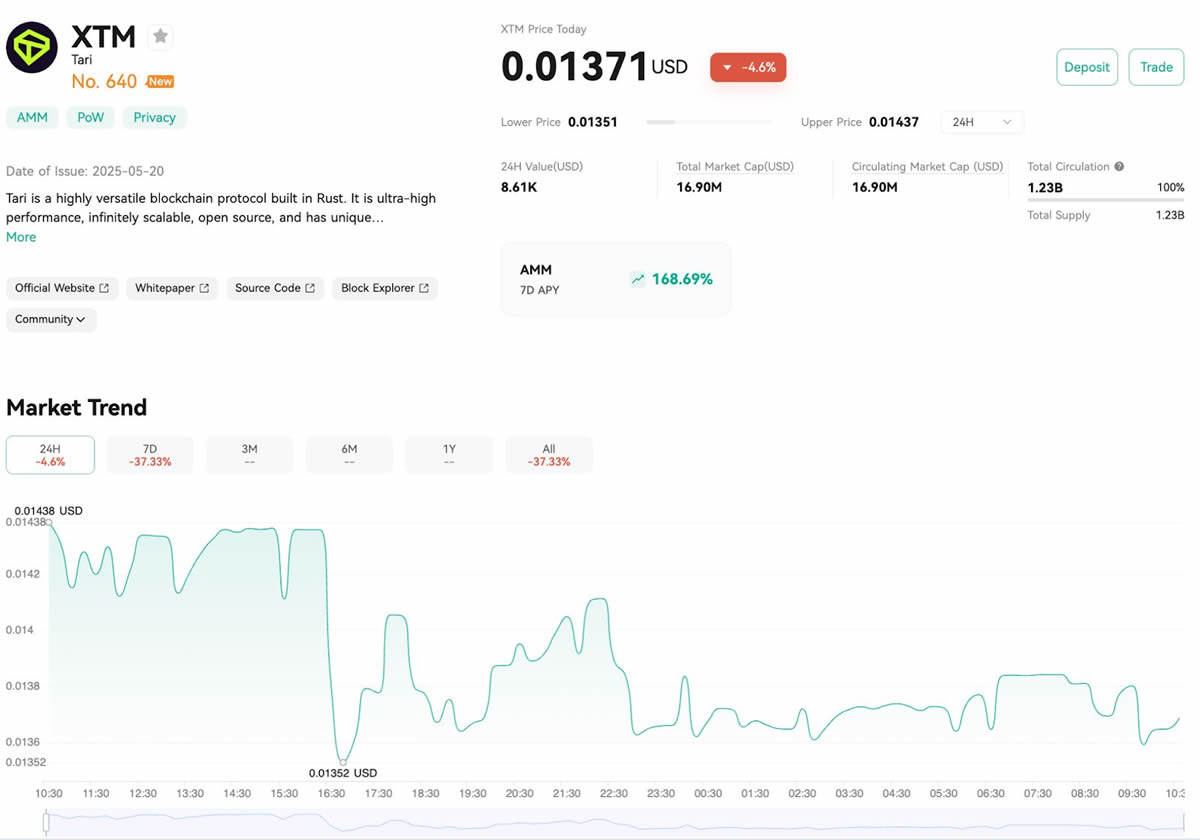Switch to the 1Y trend tab

pos(449,455)
